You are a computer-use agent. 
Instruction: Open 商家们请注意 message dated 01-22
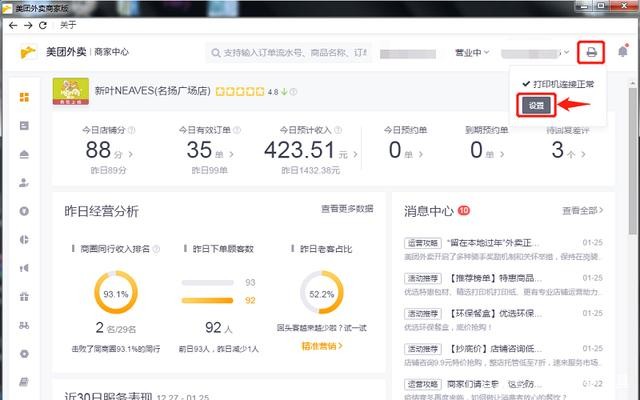(x=503, y=389)
